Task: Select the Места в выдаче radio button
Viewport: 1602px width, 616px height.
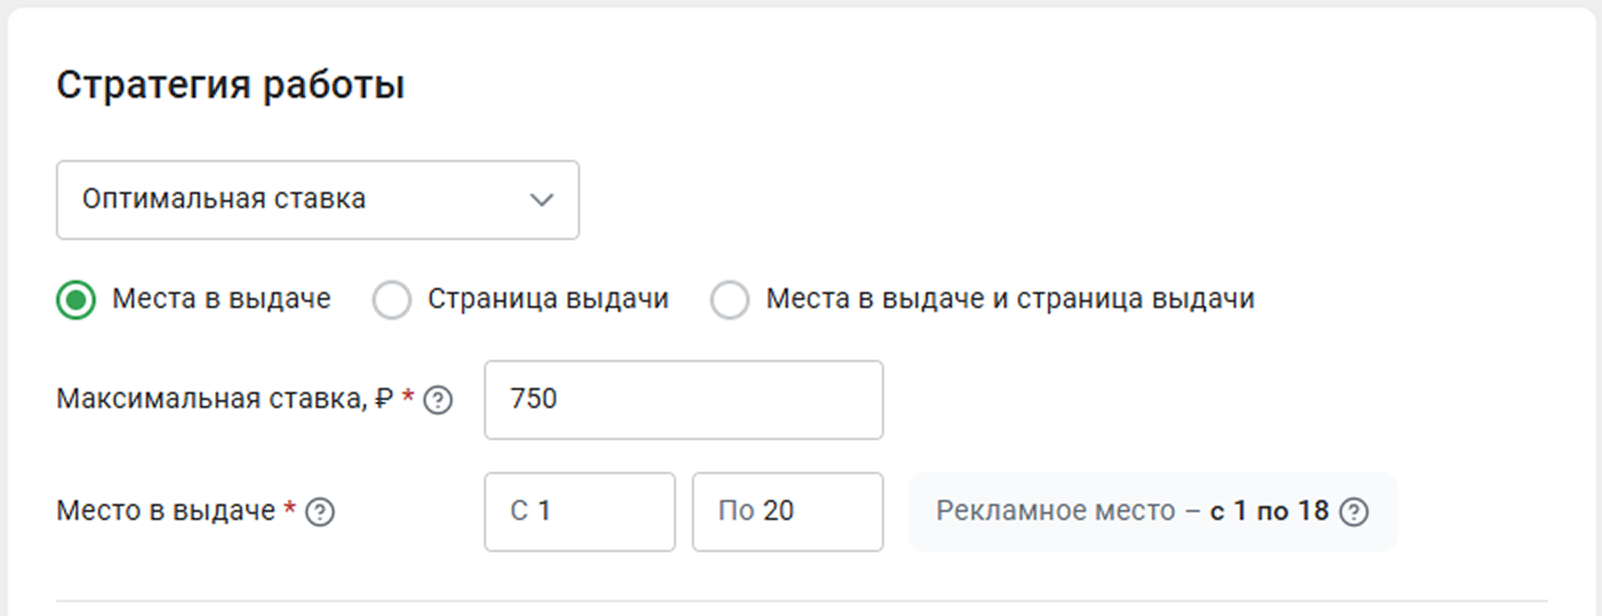Action: [76, 300]
